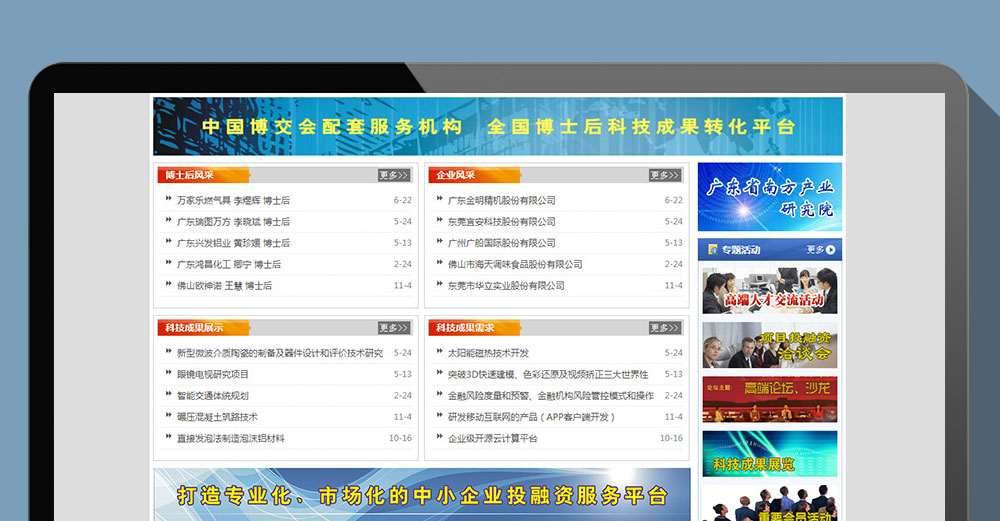Click bullet arrow beside 企业级开源云计算平台
1000x521 pixels.
point(439,437)
